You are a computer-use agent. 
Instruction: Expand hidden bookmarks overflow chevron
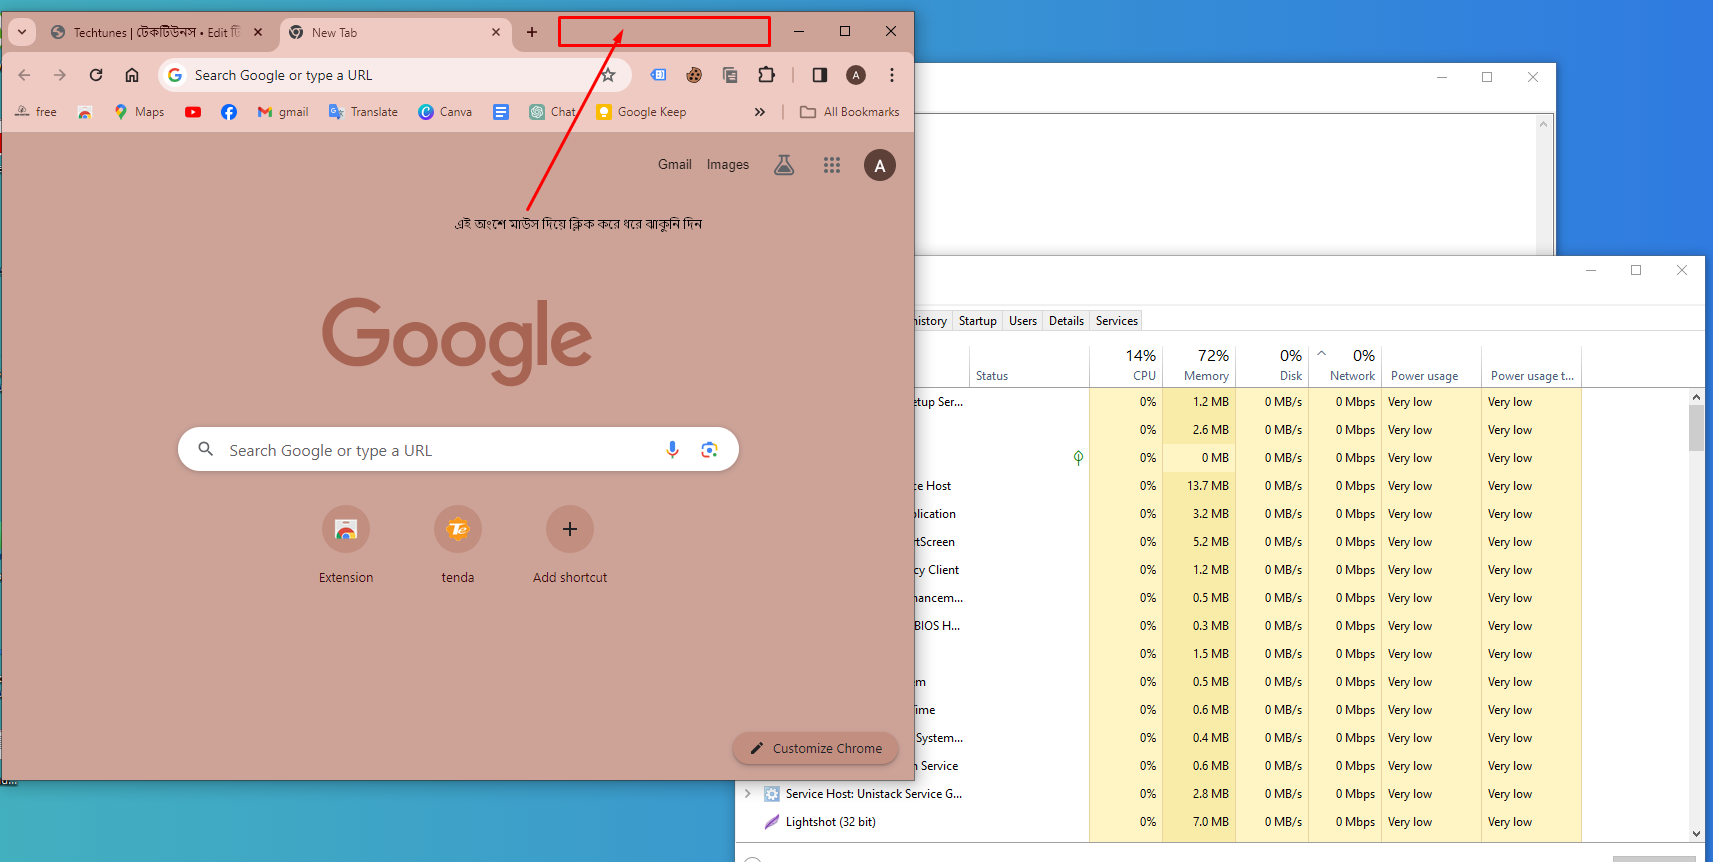(760, 112)
